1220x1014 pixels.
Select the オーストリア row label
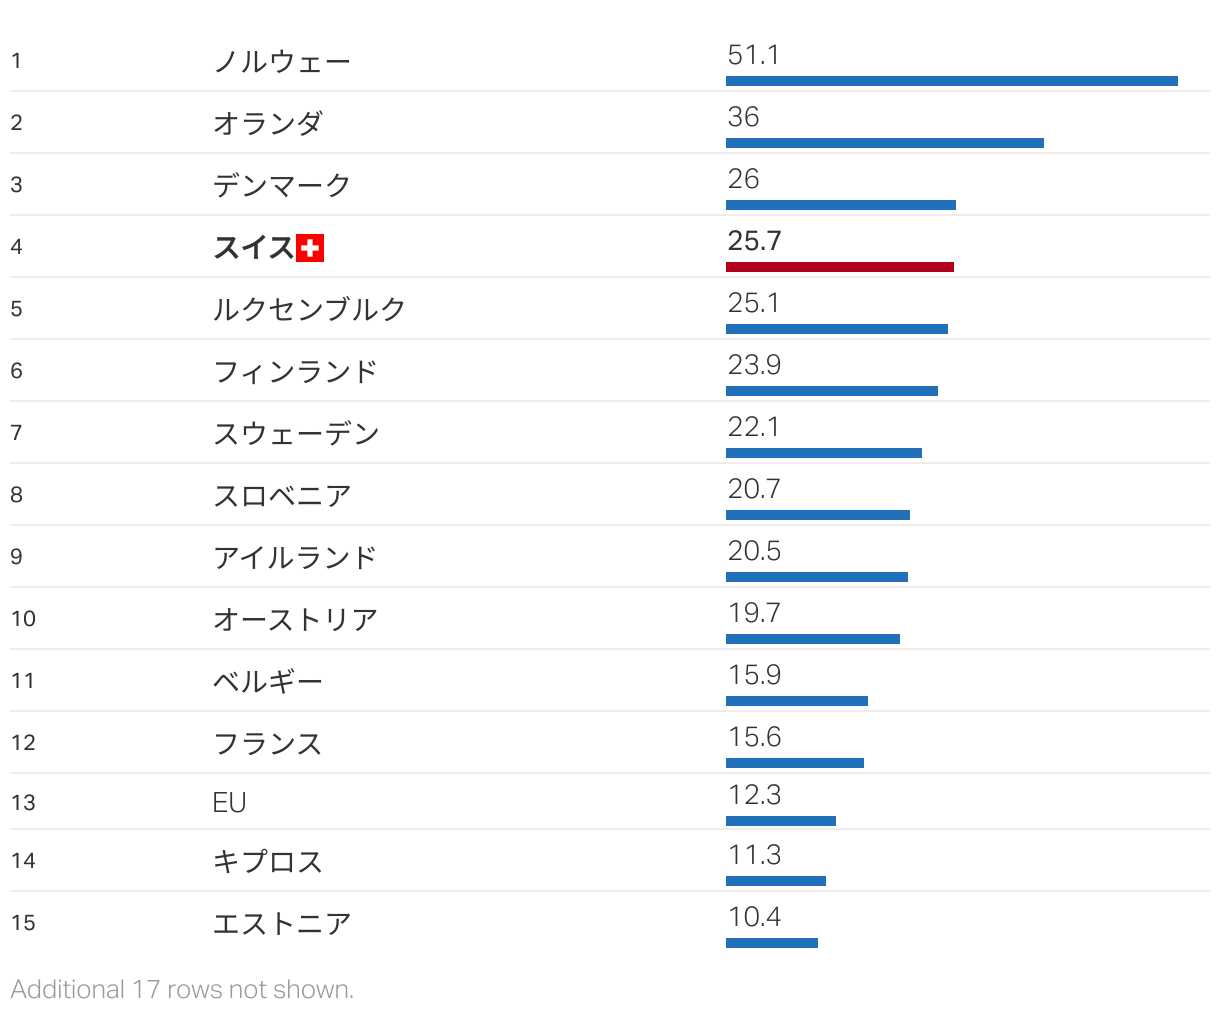[295, 620]
